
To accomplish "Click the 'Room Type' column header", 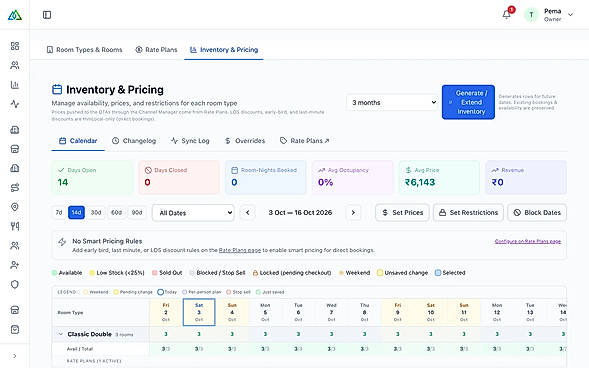I will coord(70,312).
